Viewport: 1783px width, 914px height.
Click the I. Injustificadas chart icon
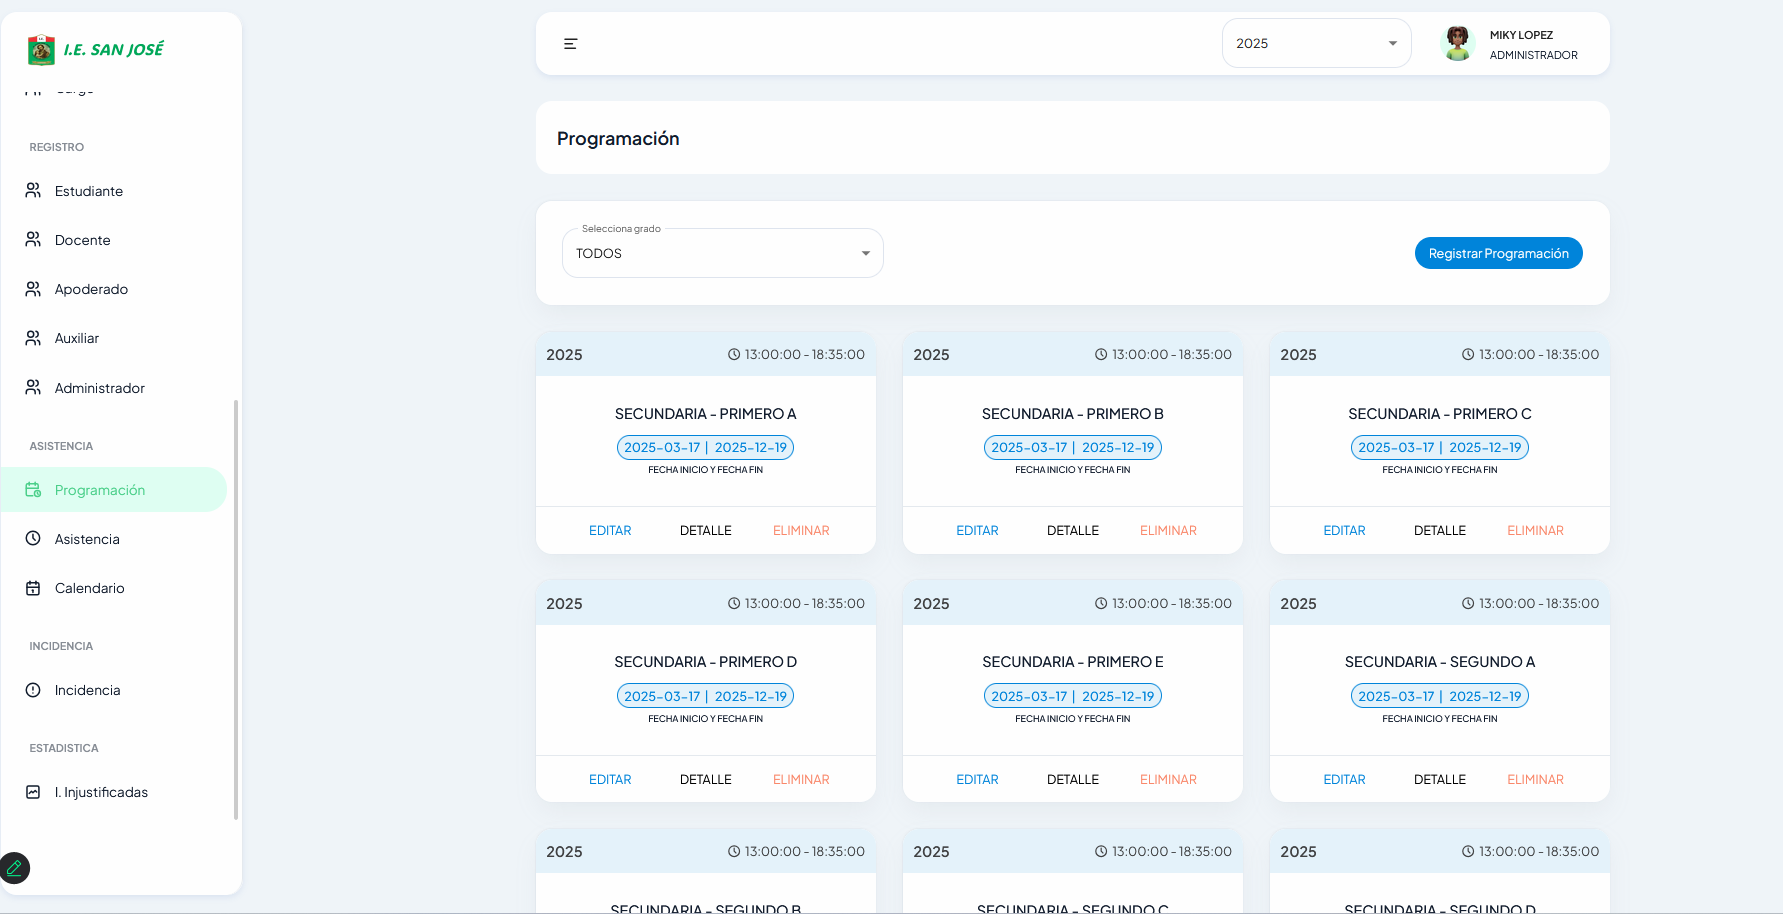click(33, 792)
